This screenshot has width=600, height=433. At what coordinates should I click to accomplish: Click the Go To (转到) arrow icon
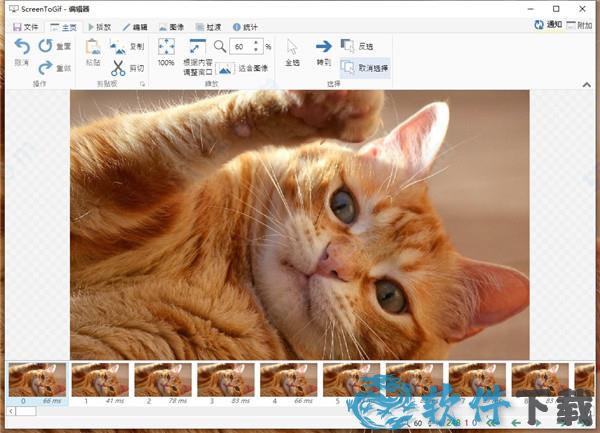pyautogui.click(x=323, y=46)
